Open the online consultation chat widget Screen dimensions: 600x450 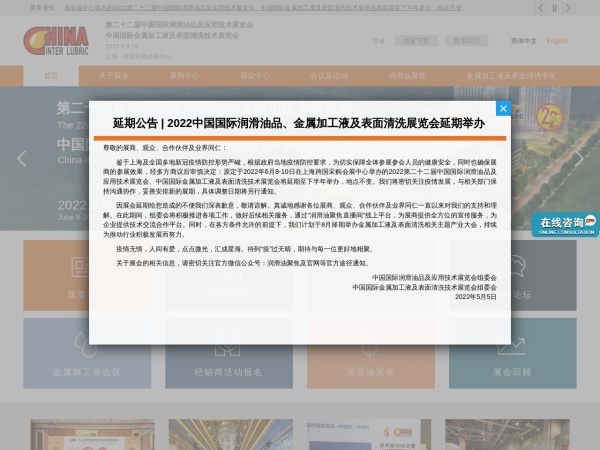pyautogui.click(x=565, y=225)
